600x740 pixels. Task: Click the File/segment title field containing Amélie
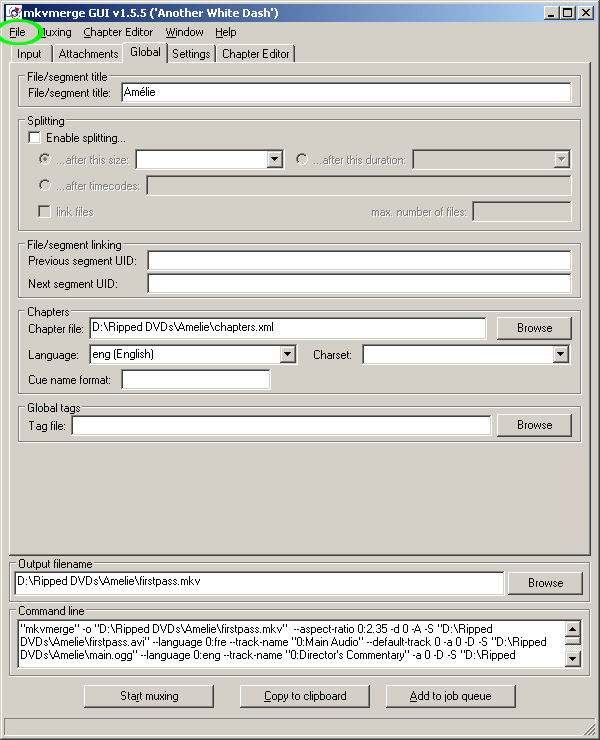tap(346, 92)
